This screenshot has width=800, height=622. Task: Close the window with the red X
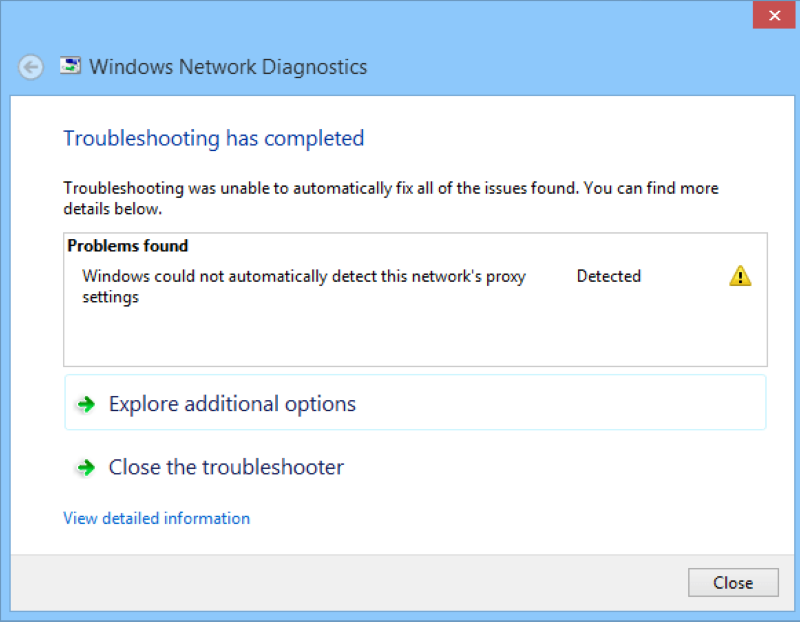pyautogui.click(x=774, y=15)
